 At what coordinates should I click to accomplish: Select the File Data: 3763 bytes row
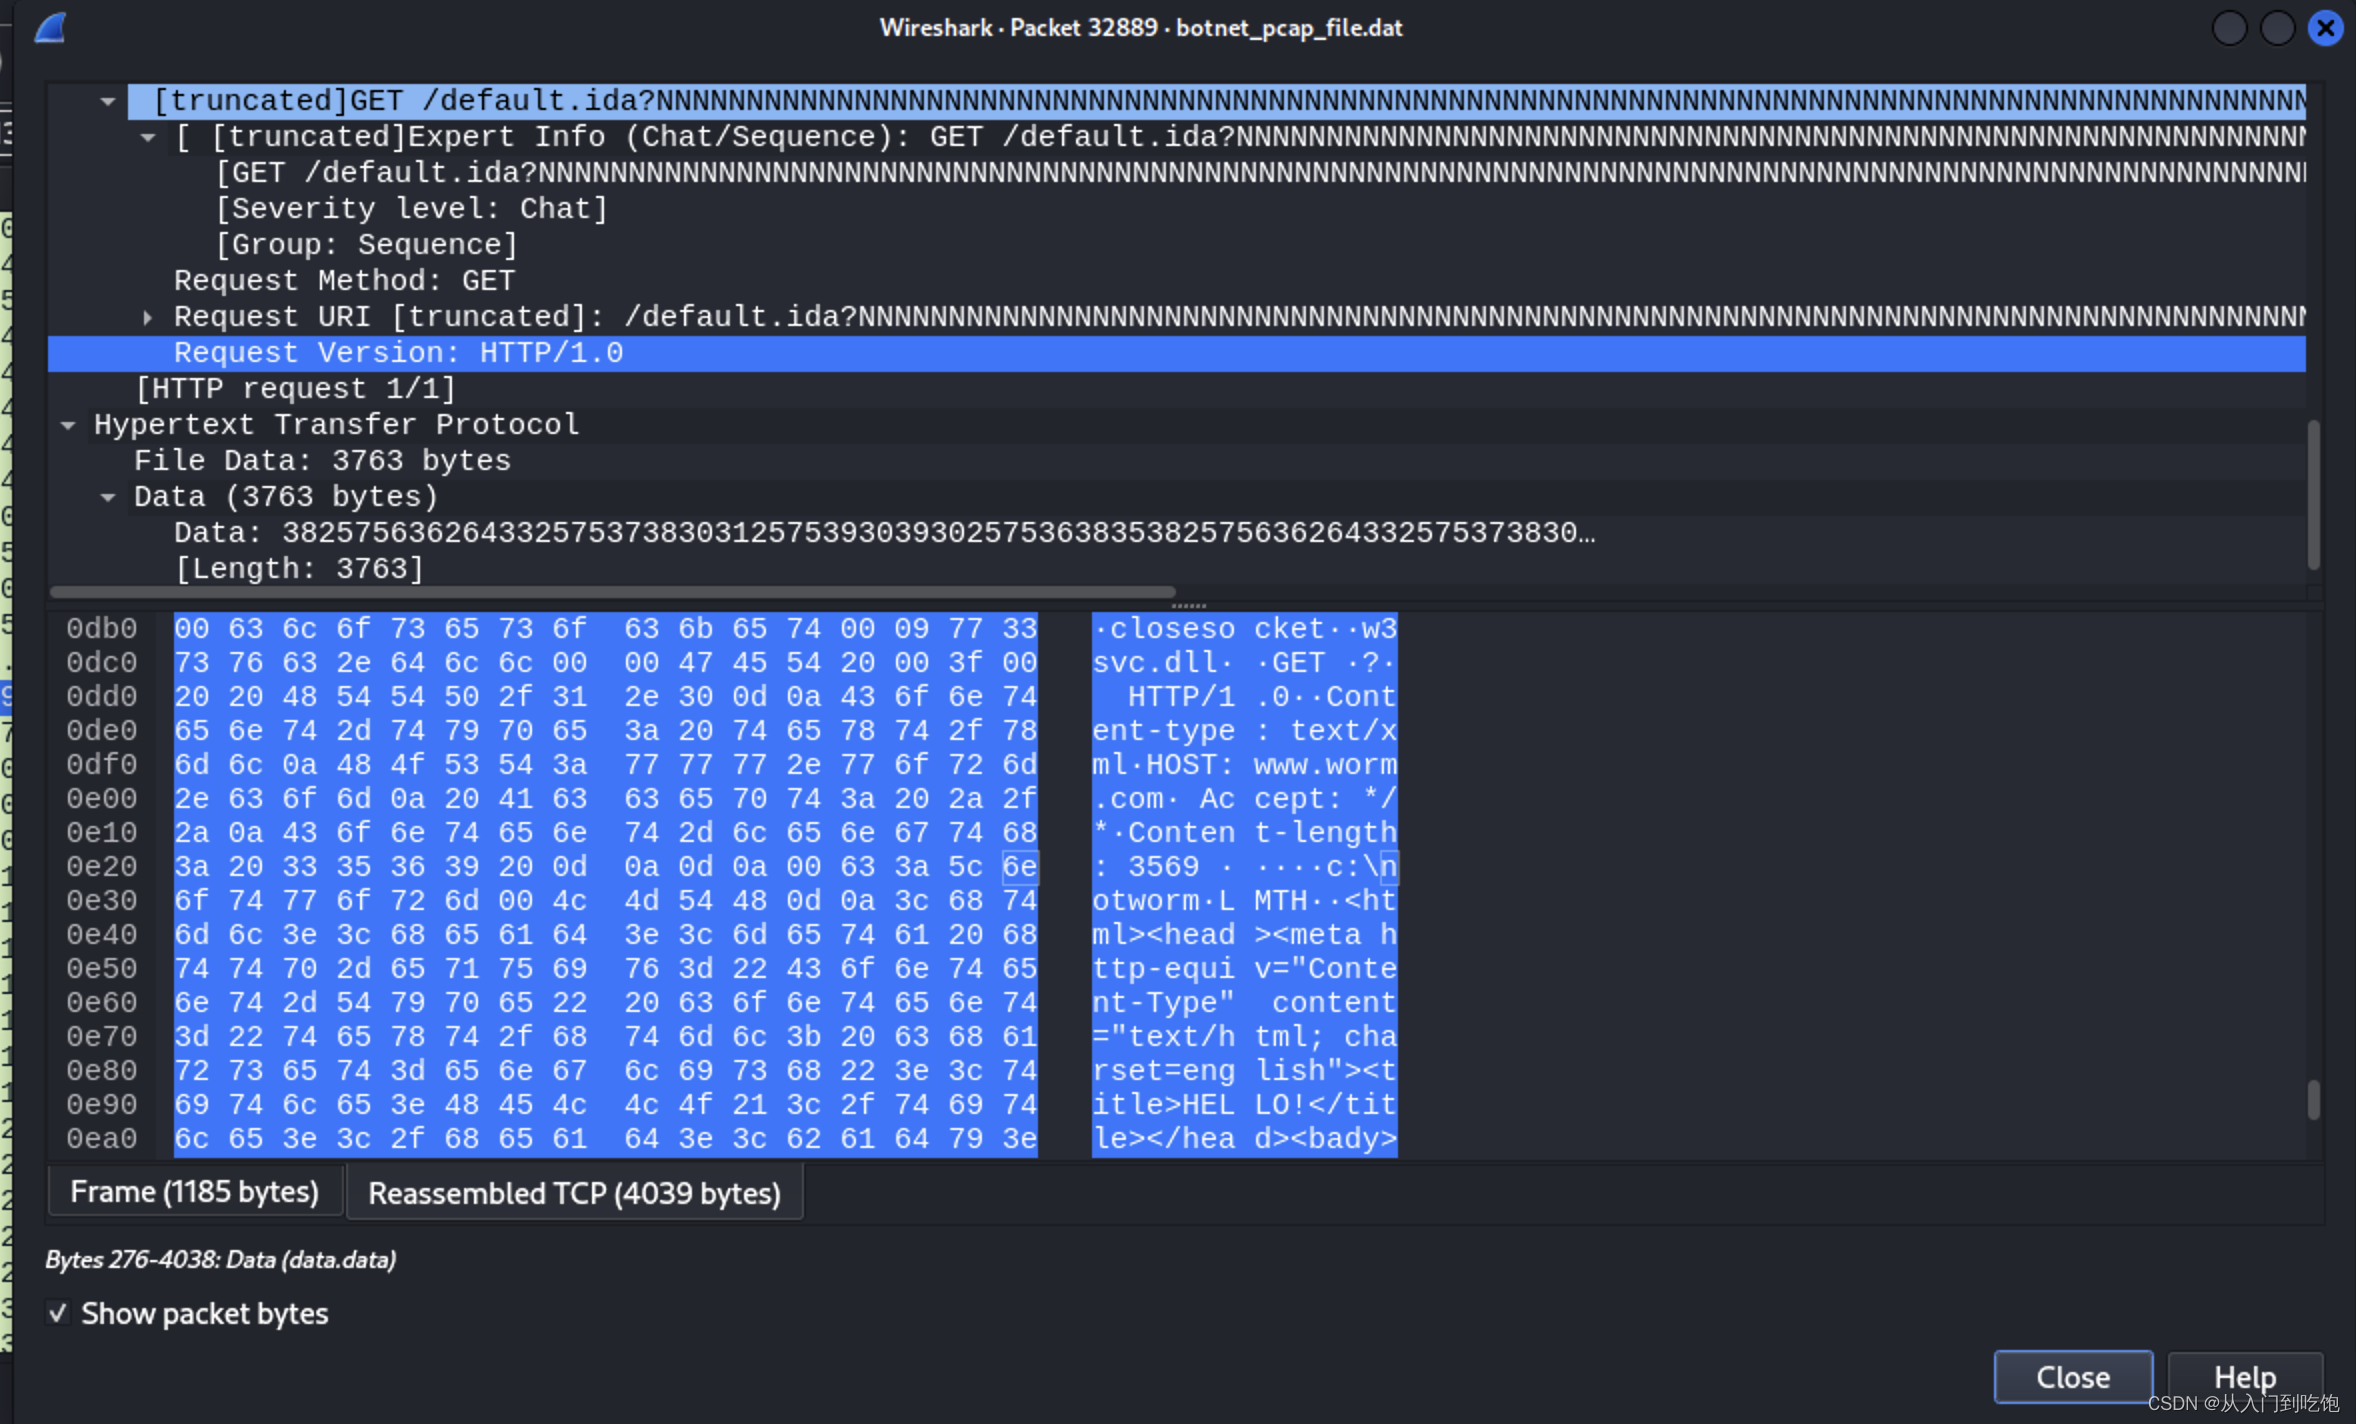[x=322, y=461]
